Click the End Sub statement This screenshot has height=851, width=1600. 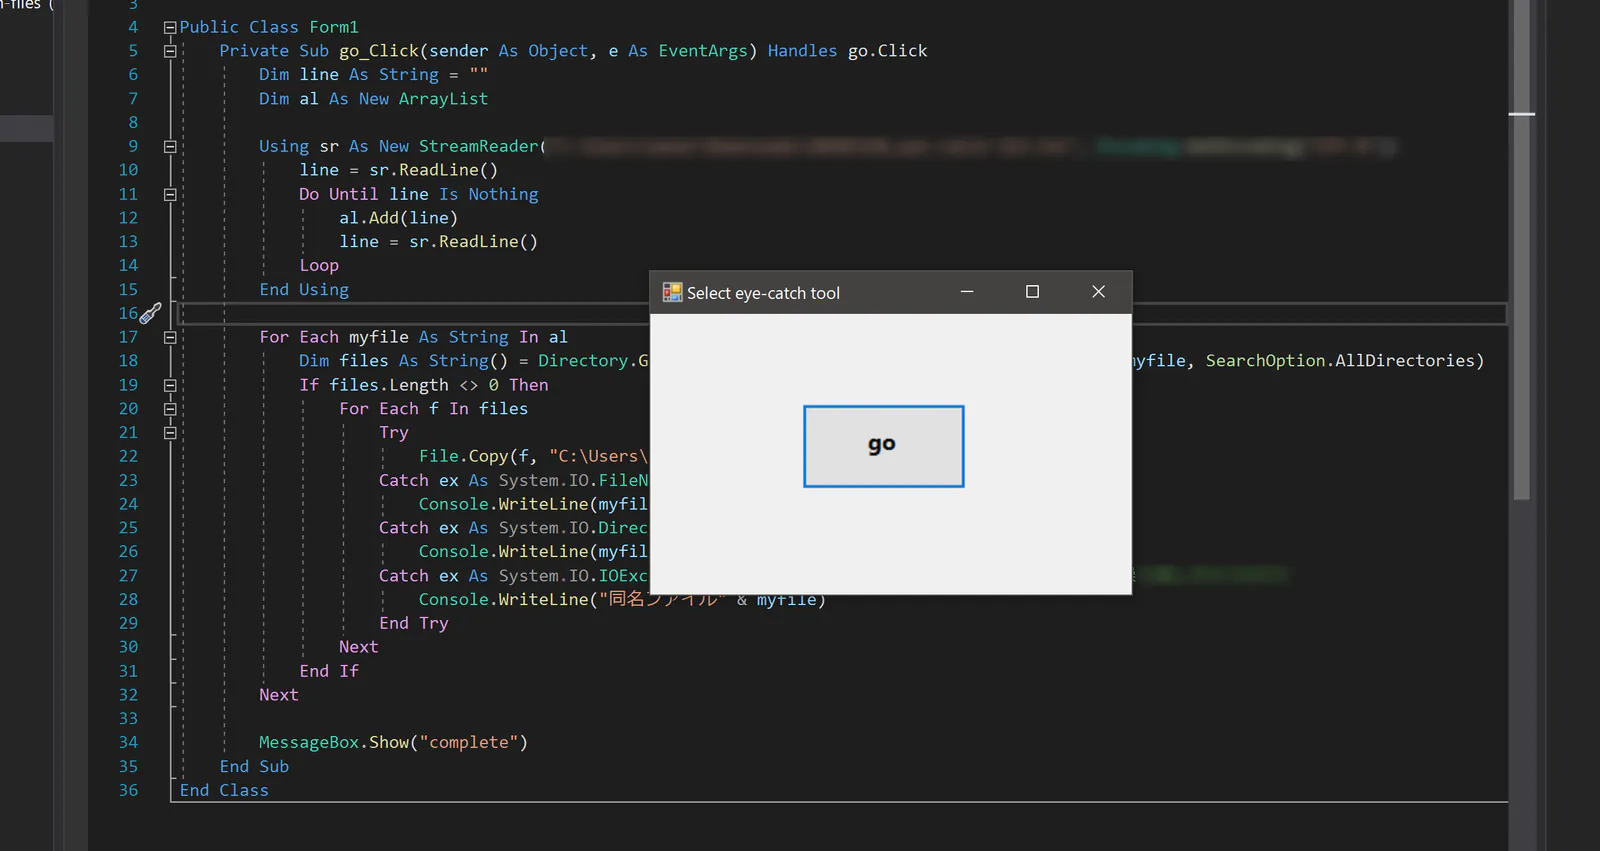coord(254,767)
